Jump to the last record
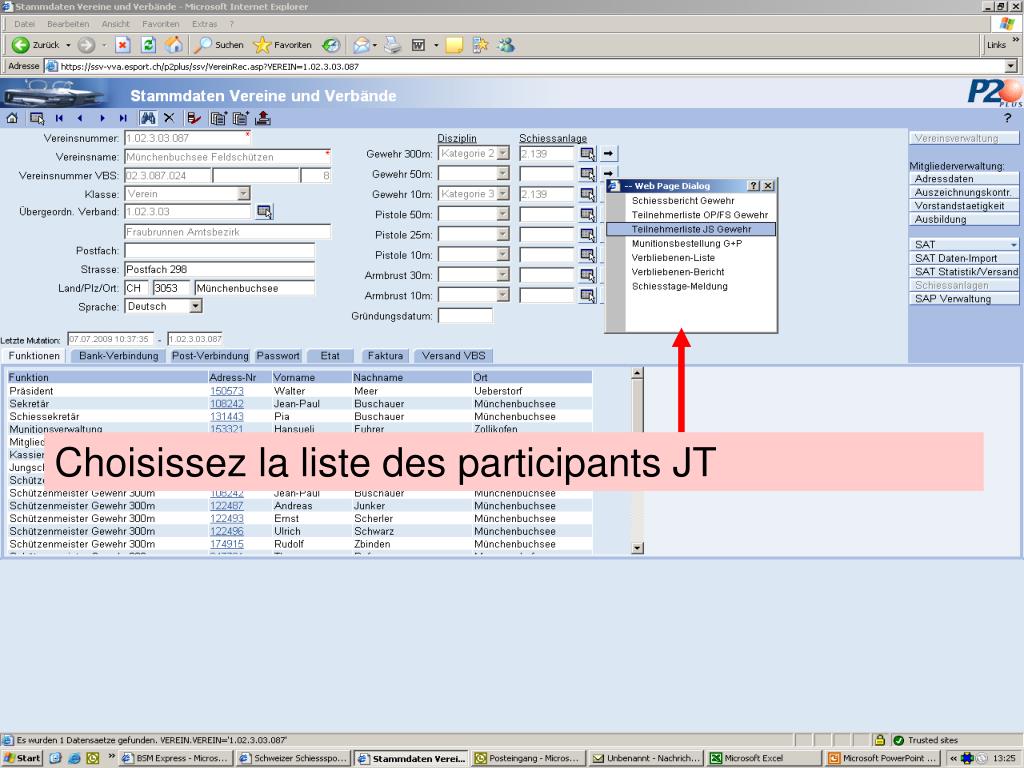 (x=123, y=118)
